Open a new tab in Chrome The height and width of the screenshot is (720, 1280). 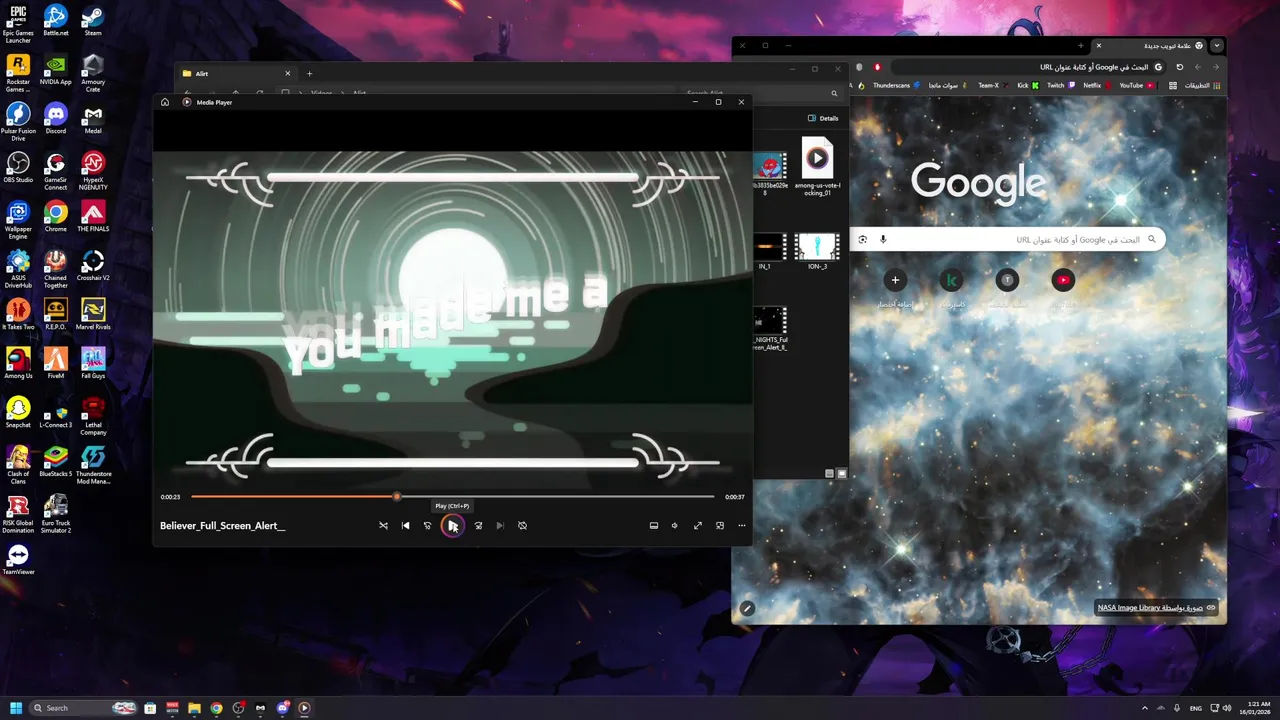click(x=1080, y=46)
